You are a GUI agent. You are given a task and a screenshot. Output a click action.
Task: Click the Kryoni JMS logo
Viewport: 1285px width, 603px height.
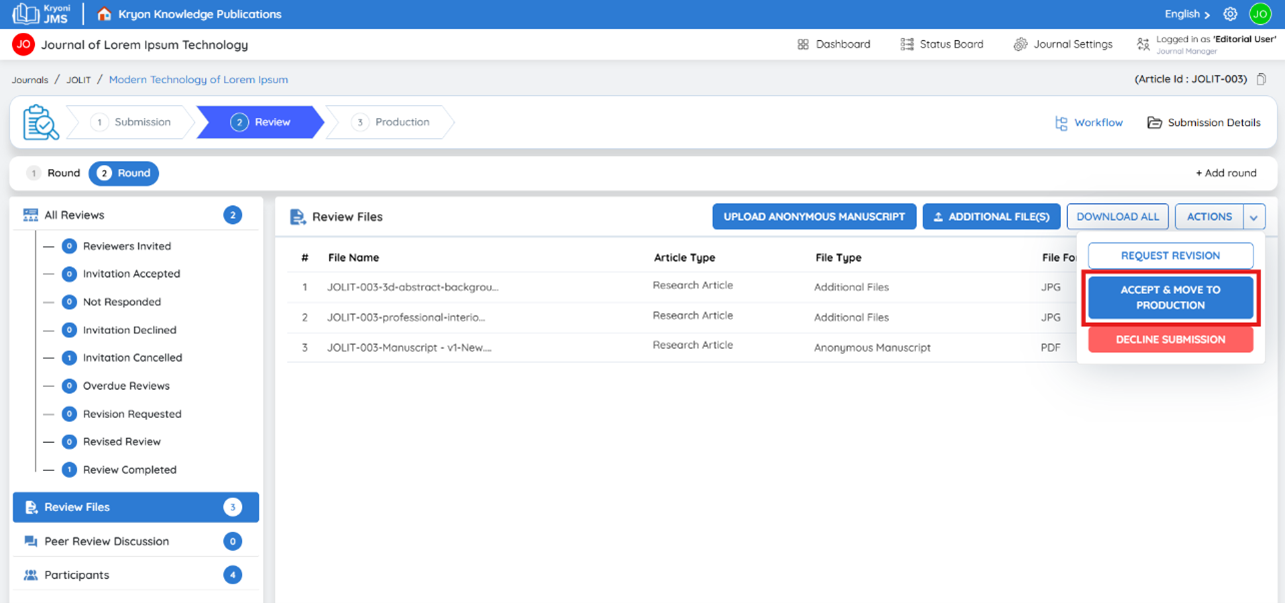[x=41, y=14]
